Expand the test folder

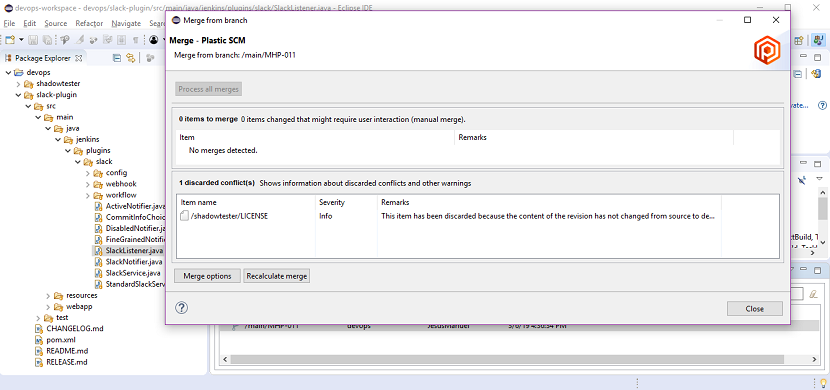tap(38, 318)
